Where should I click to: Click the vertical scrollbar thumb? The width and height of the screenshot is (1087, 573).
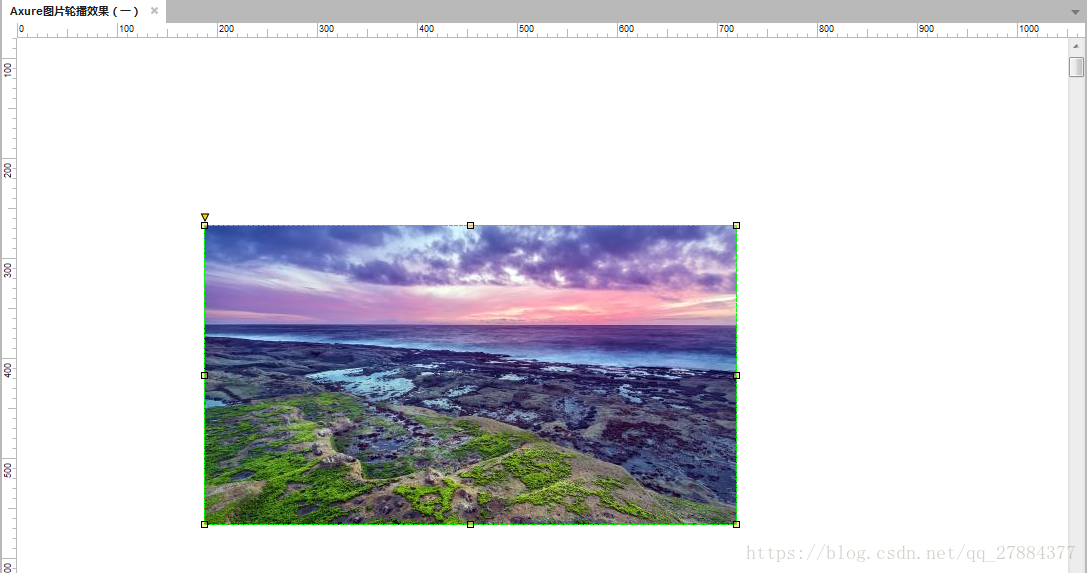click(1076, 67)
